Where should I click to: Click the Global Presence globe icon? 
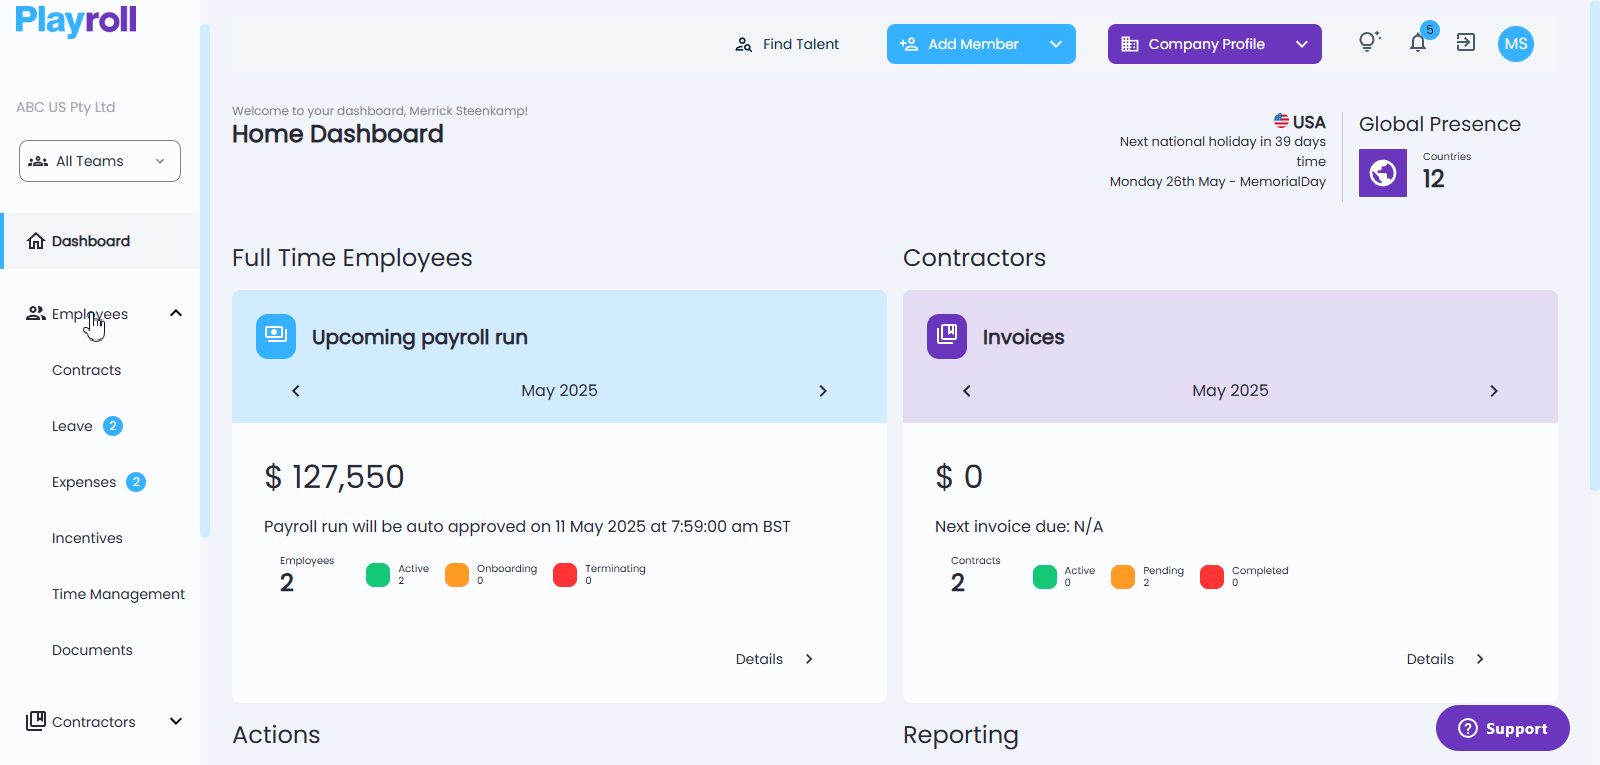point(1383,173)
